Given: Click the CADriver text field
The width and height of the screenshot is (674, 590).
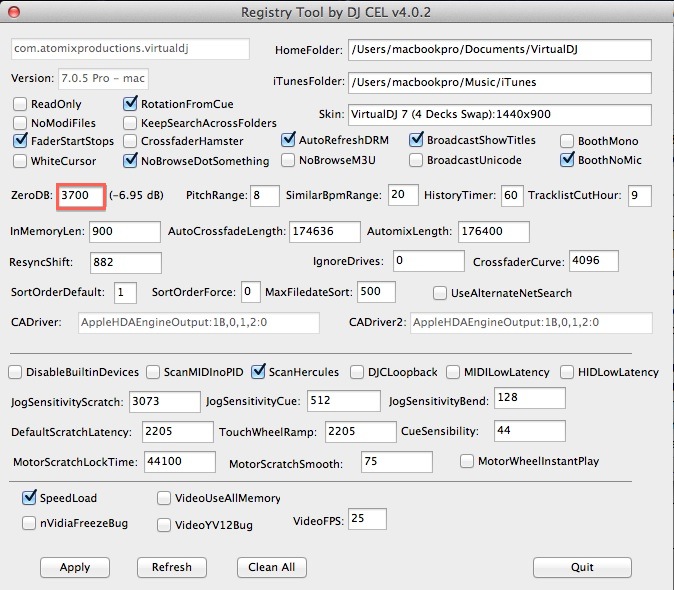Looking at the screenshot, I should pos(199,323).
